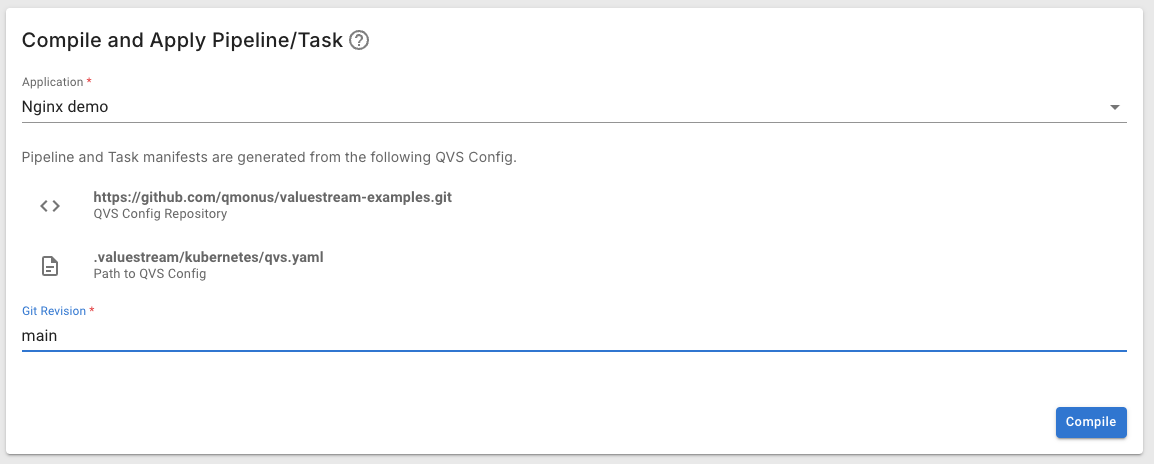Click the gray underline below Nginx demo

click(x=574, y=122)
